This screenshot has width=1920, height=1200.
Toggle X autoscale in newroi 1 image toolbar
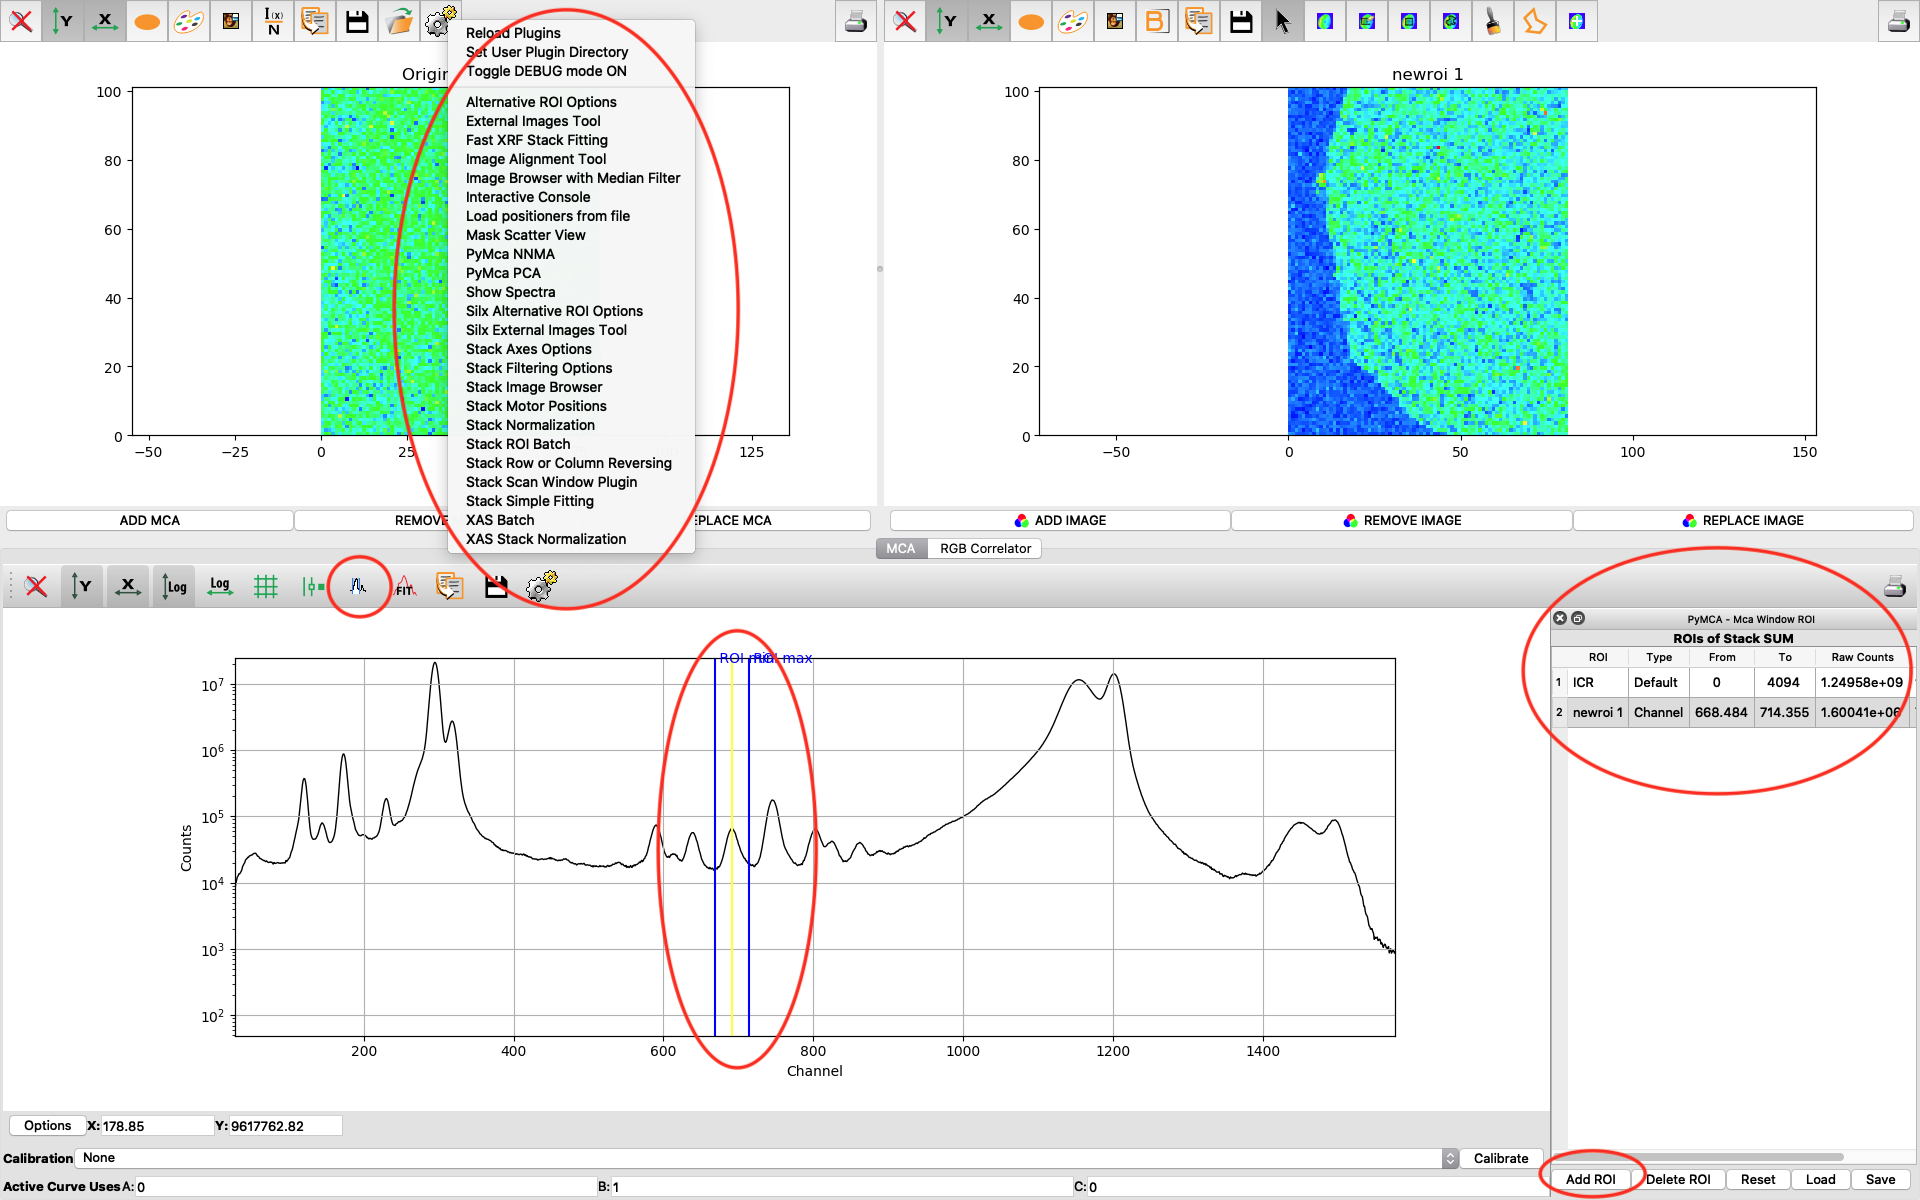pos(989,21)
